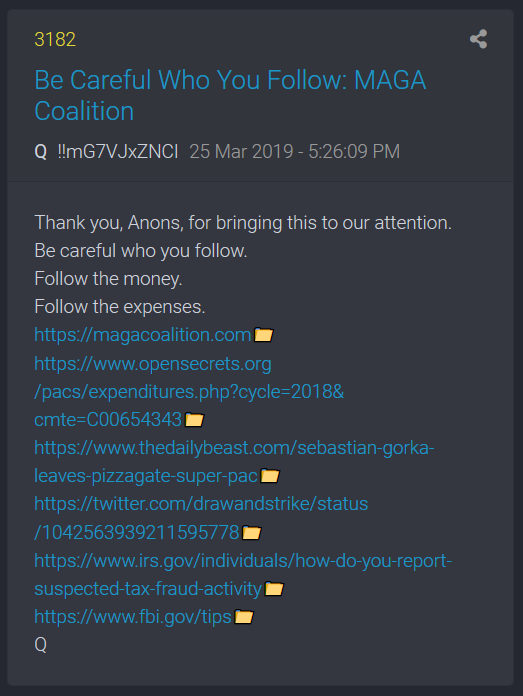
Task: Open folder icon after leaves-pizzagate-super-pac
Action: coord(269,476)
